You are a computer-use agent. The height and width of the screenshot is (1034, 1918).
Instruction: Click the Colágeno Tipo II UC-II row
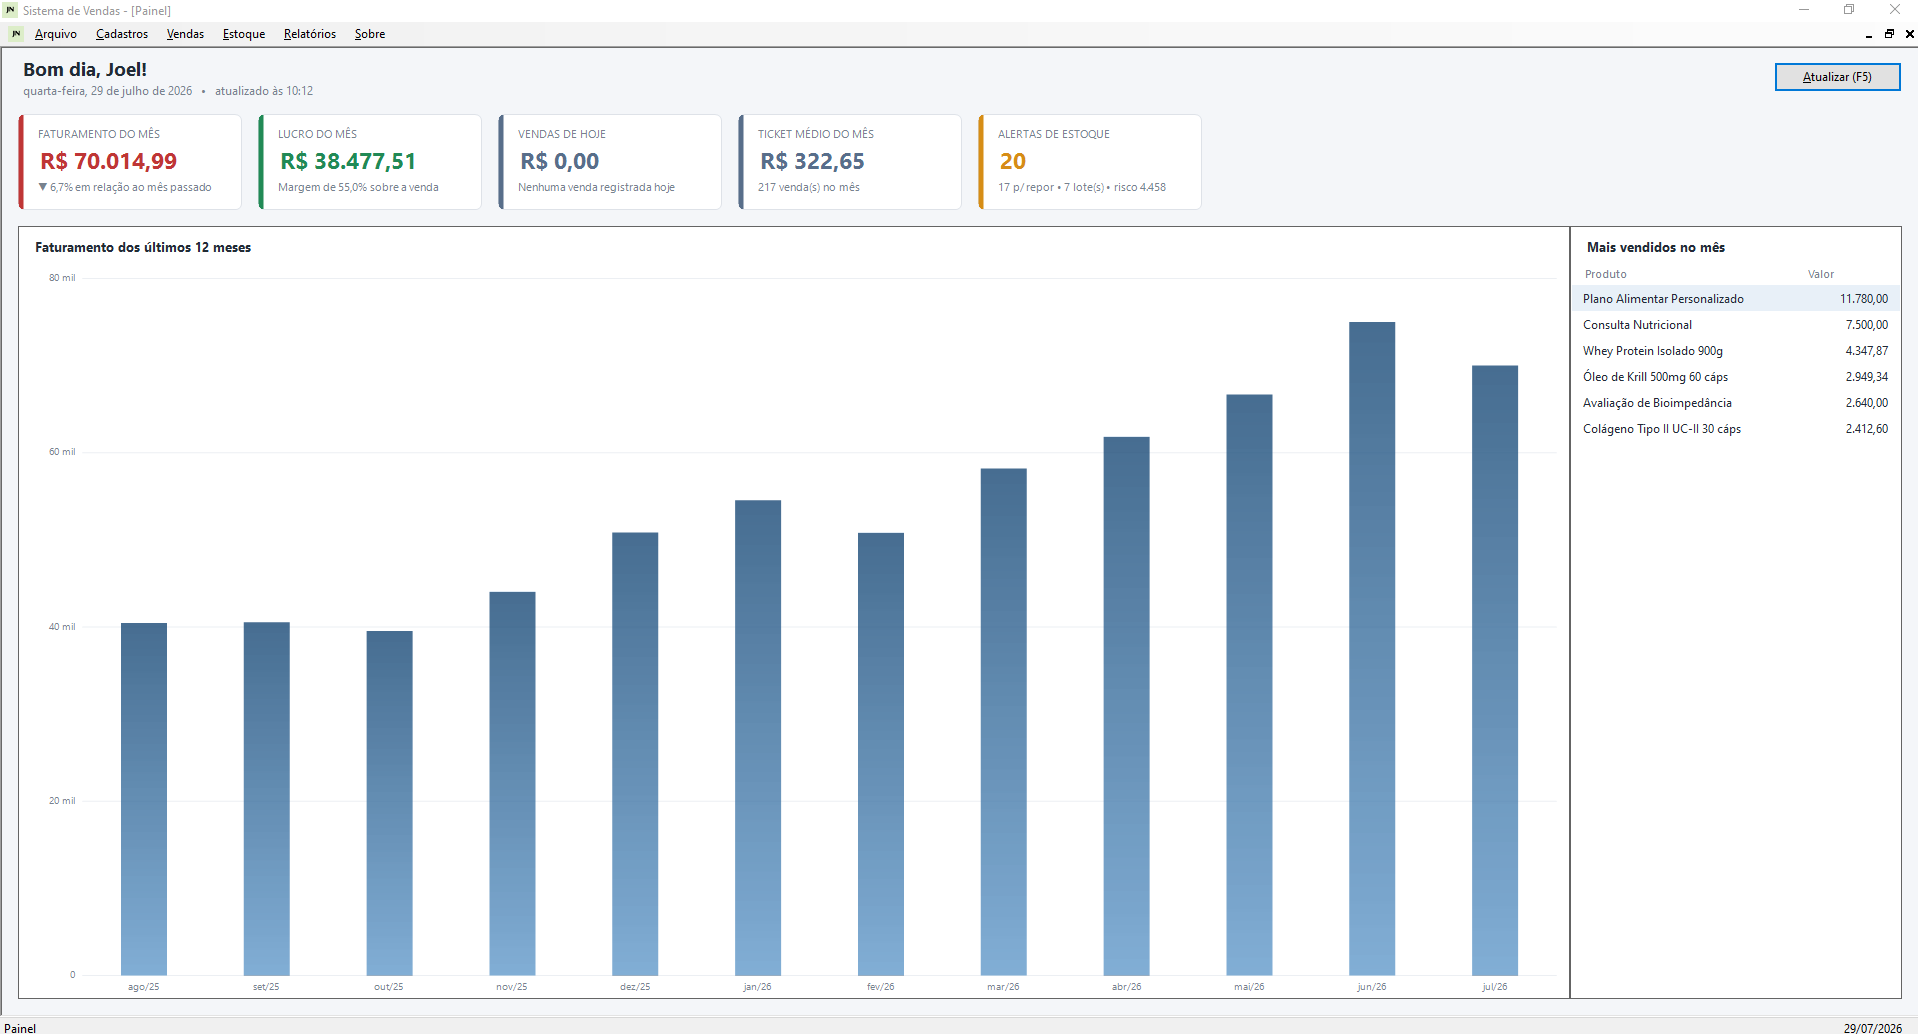pyautogui.click(x=1735, y=429)
